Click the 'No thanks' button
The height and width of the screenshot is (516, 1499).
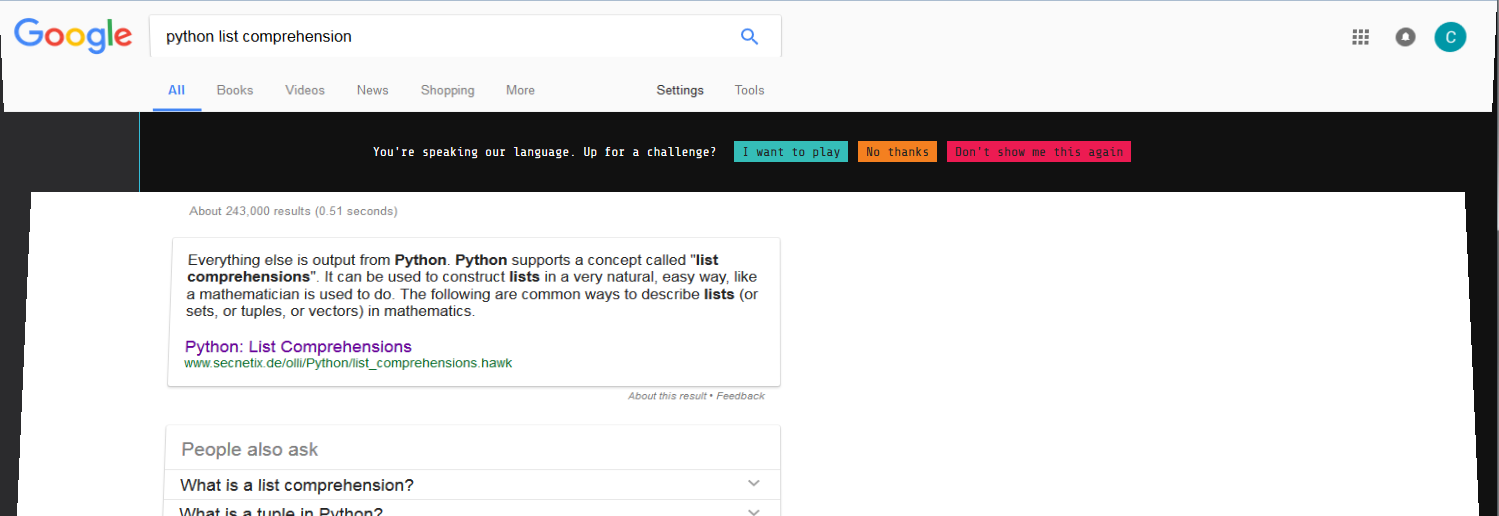pyautogui.click(x=897, y=152)
